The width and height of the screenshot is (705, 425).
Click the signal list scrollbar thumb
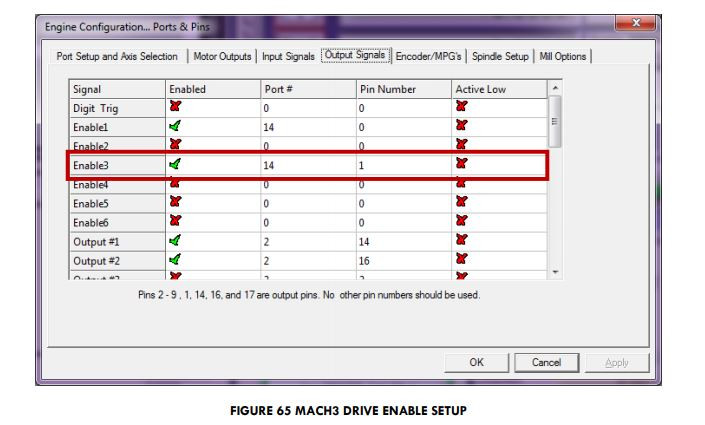pos(555,121)
